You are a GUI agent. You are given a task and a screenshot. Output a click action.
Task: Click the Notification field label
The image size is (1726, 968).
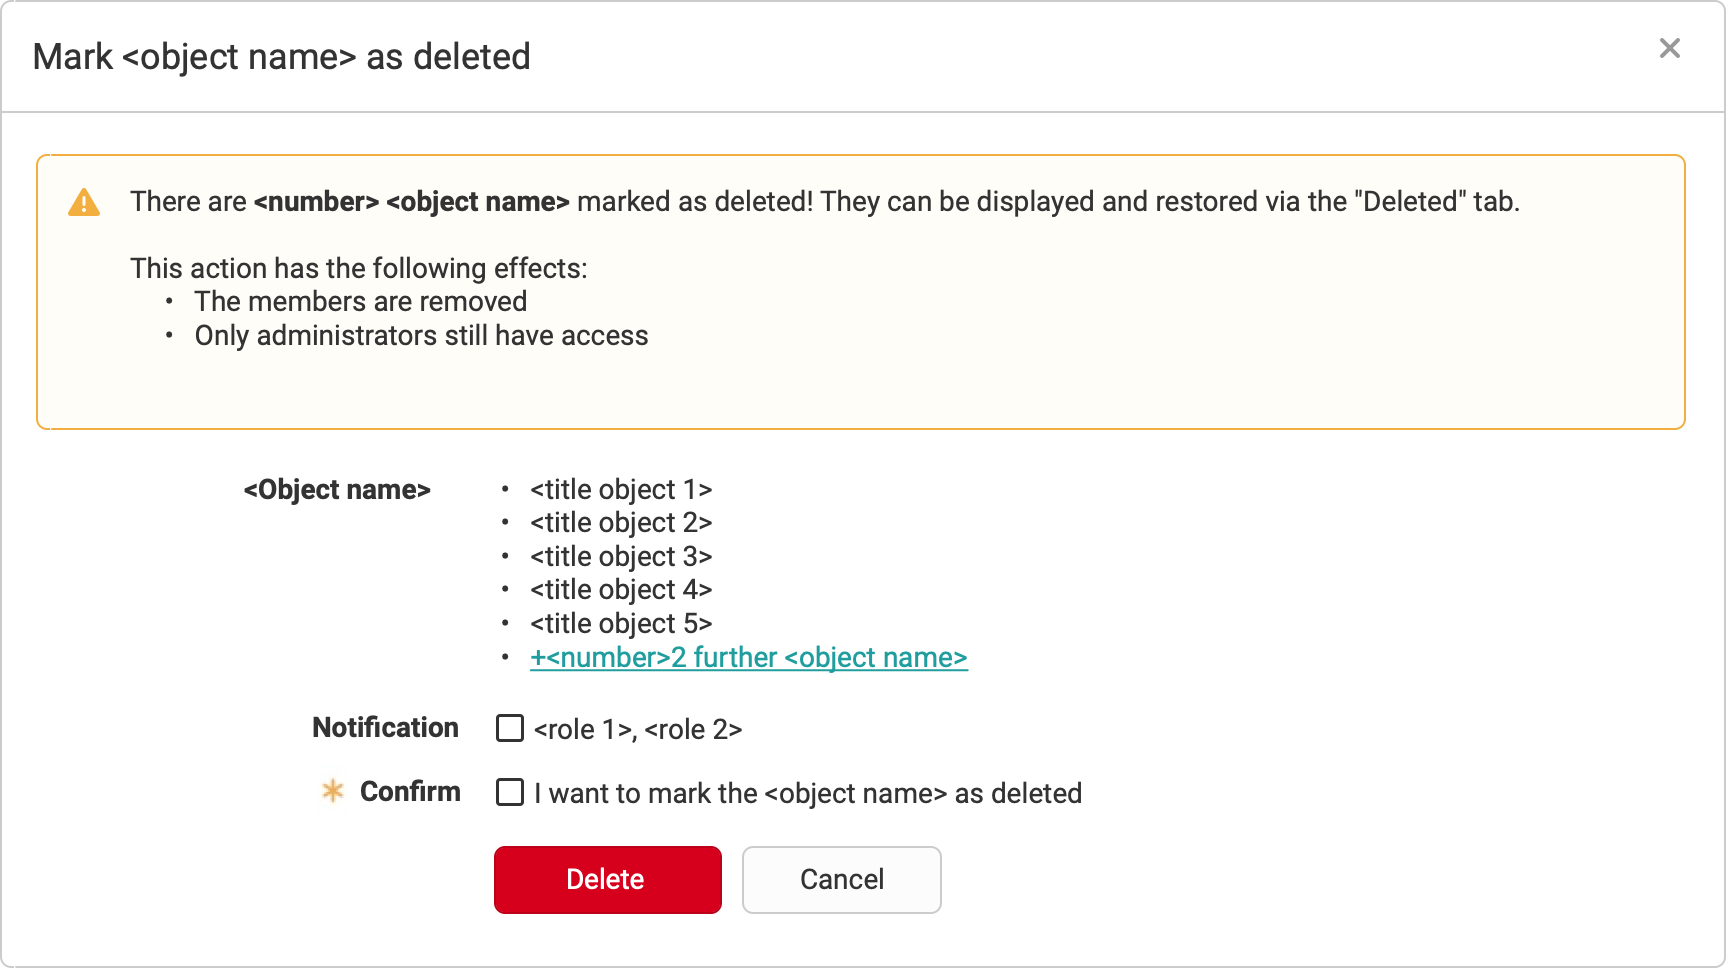[x=385, y=728]
